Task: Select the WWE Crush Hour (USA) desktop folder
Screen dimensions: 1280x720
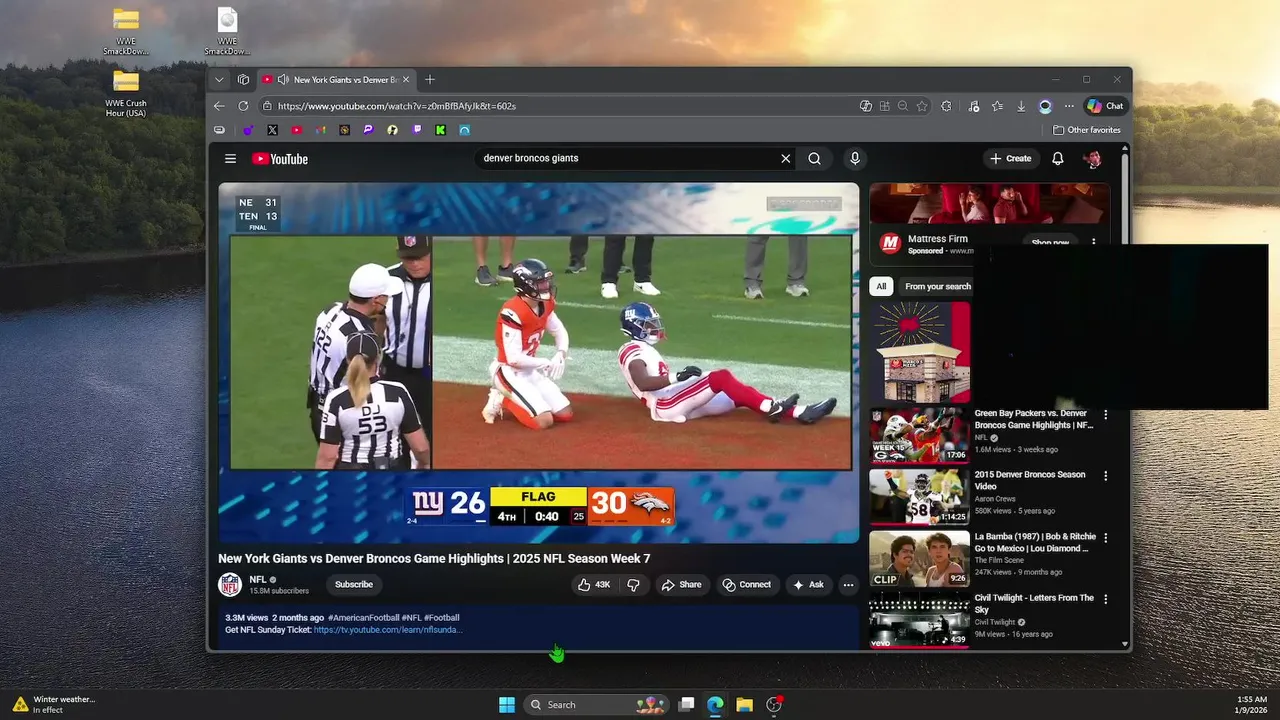Action: tap(126, 94)
